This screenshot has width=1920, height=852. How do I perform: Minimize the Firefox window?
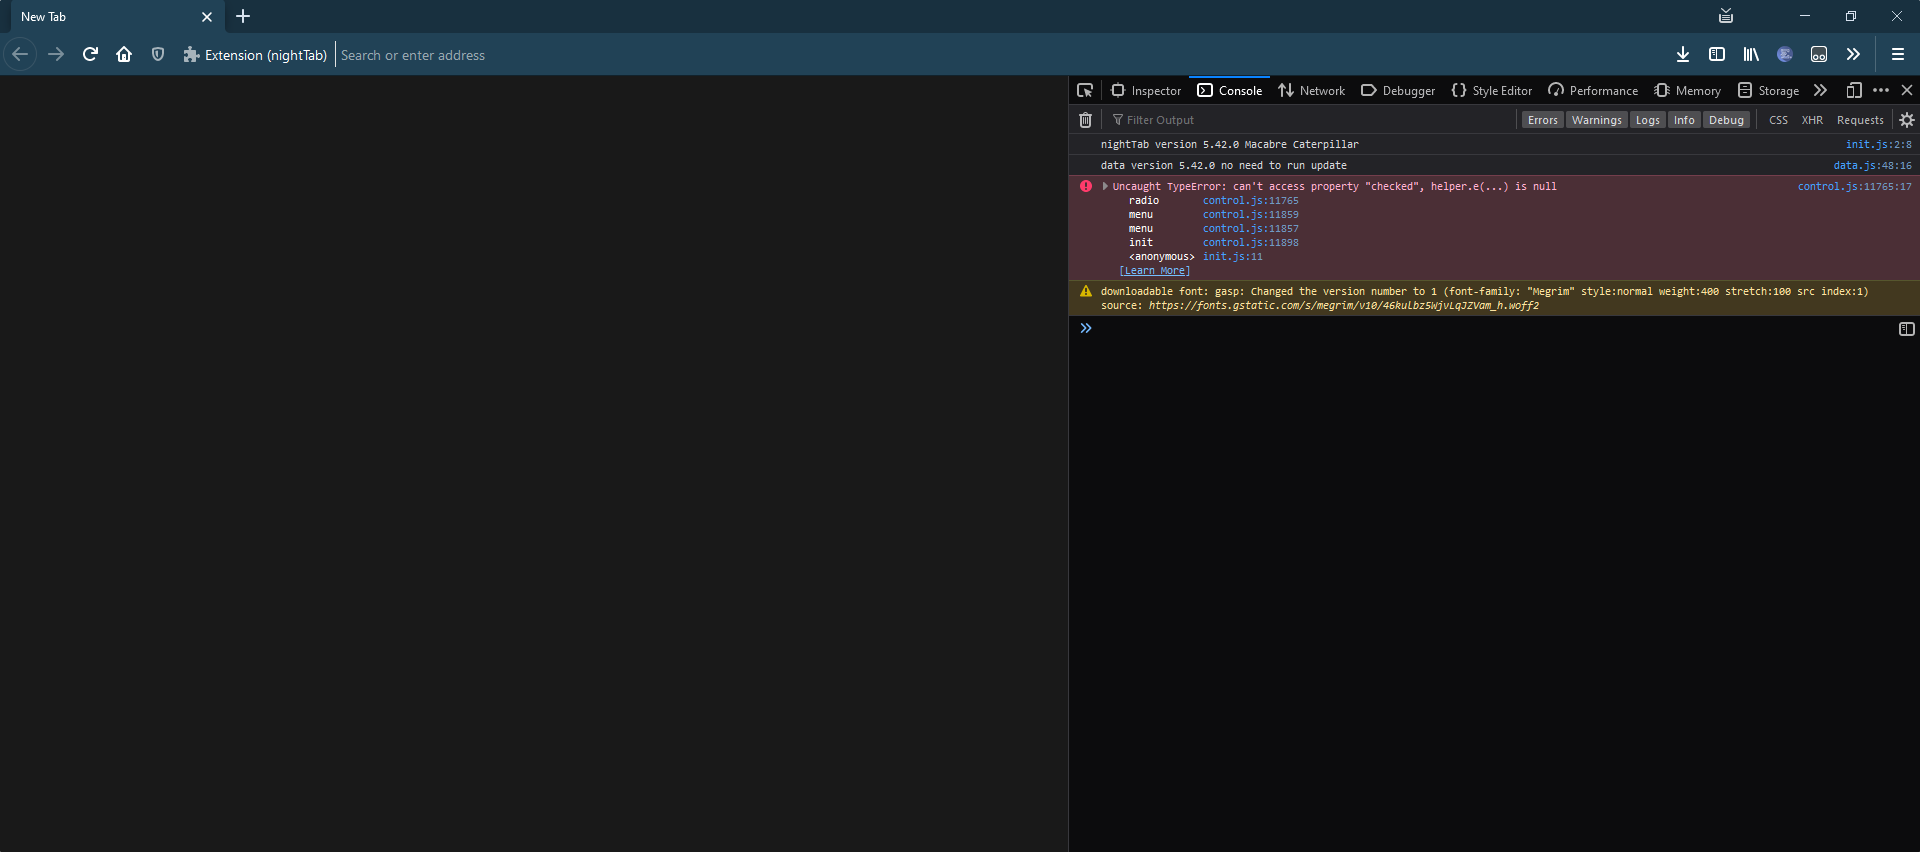(1805, 16)
